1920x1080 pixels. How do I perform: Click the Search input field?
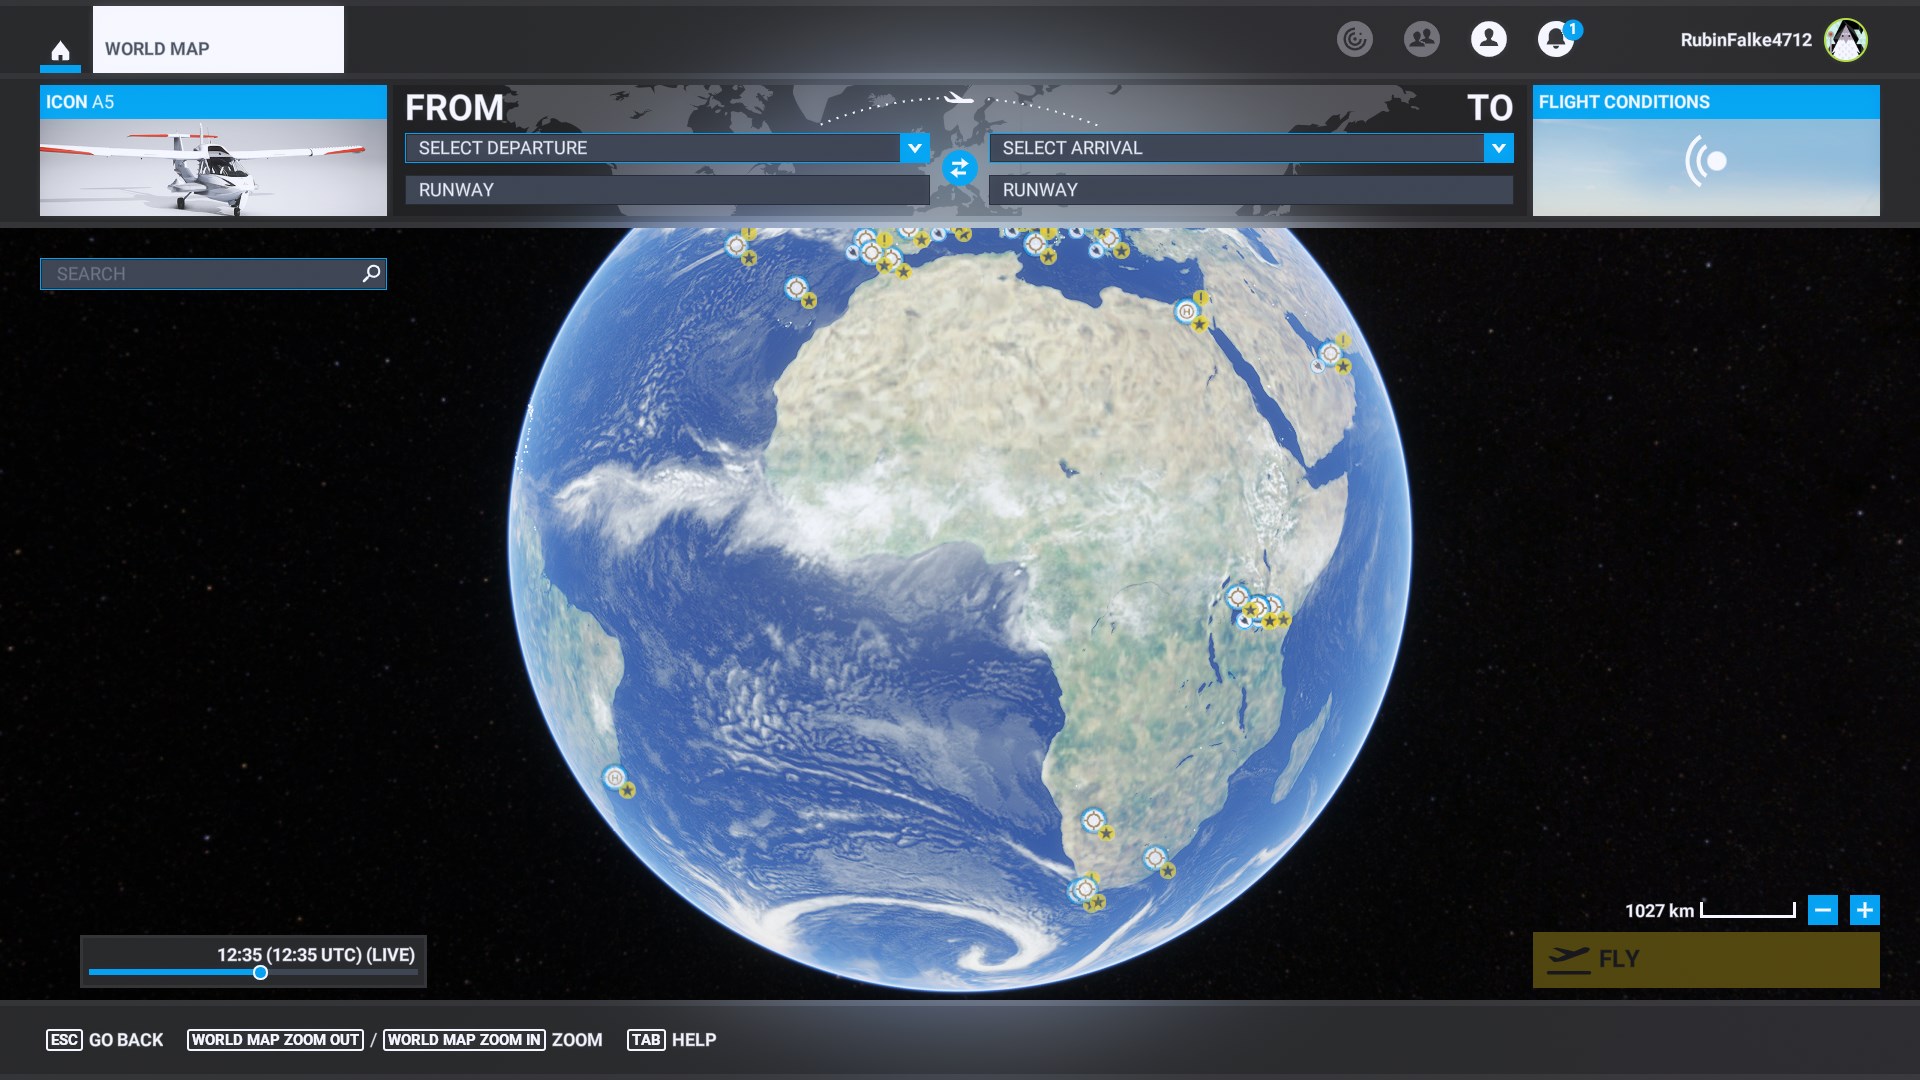(200, 274)
